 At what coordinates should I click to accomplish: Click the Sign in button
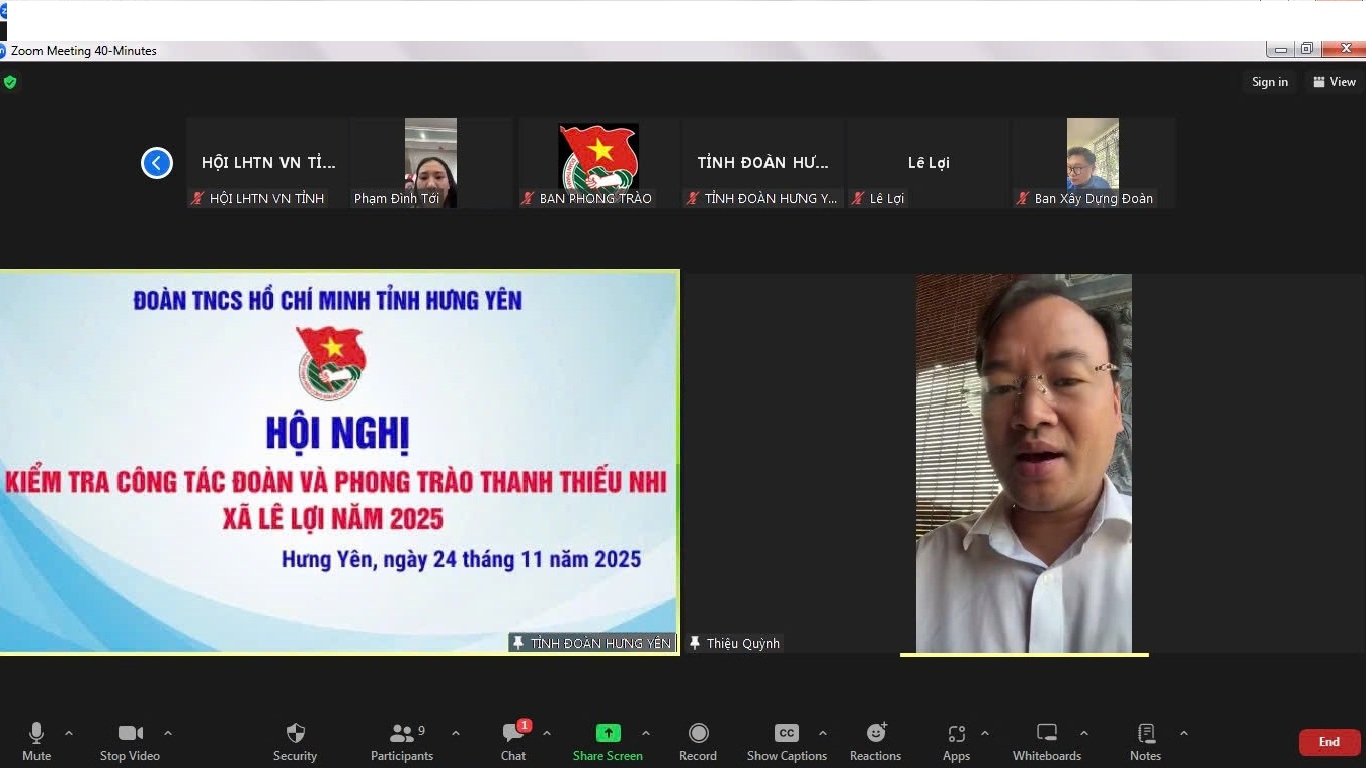(x=1270, y=82)
